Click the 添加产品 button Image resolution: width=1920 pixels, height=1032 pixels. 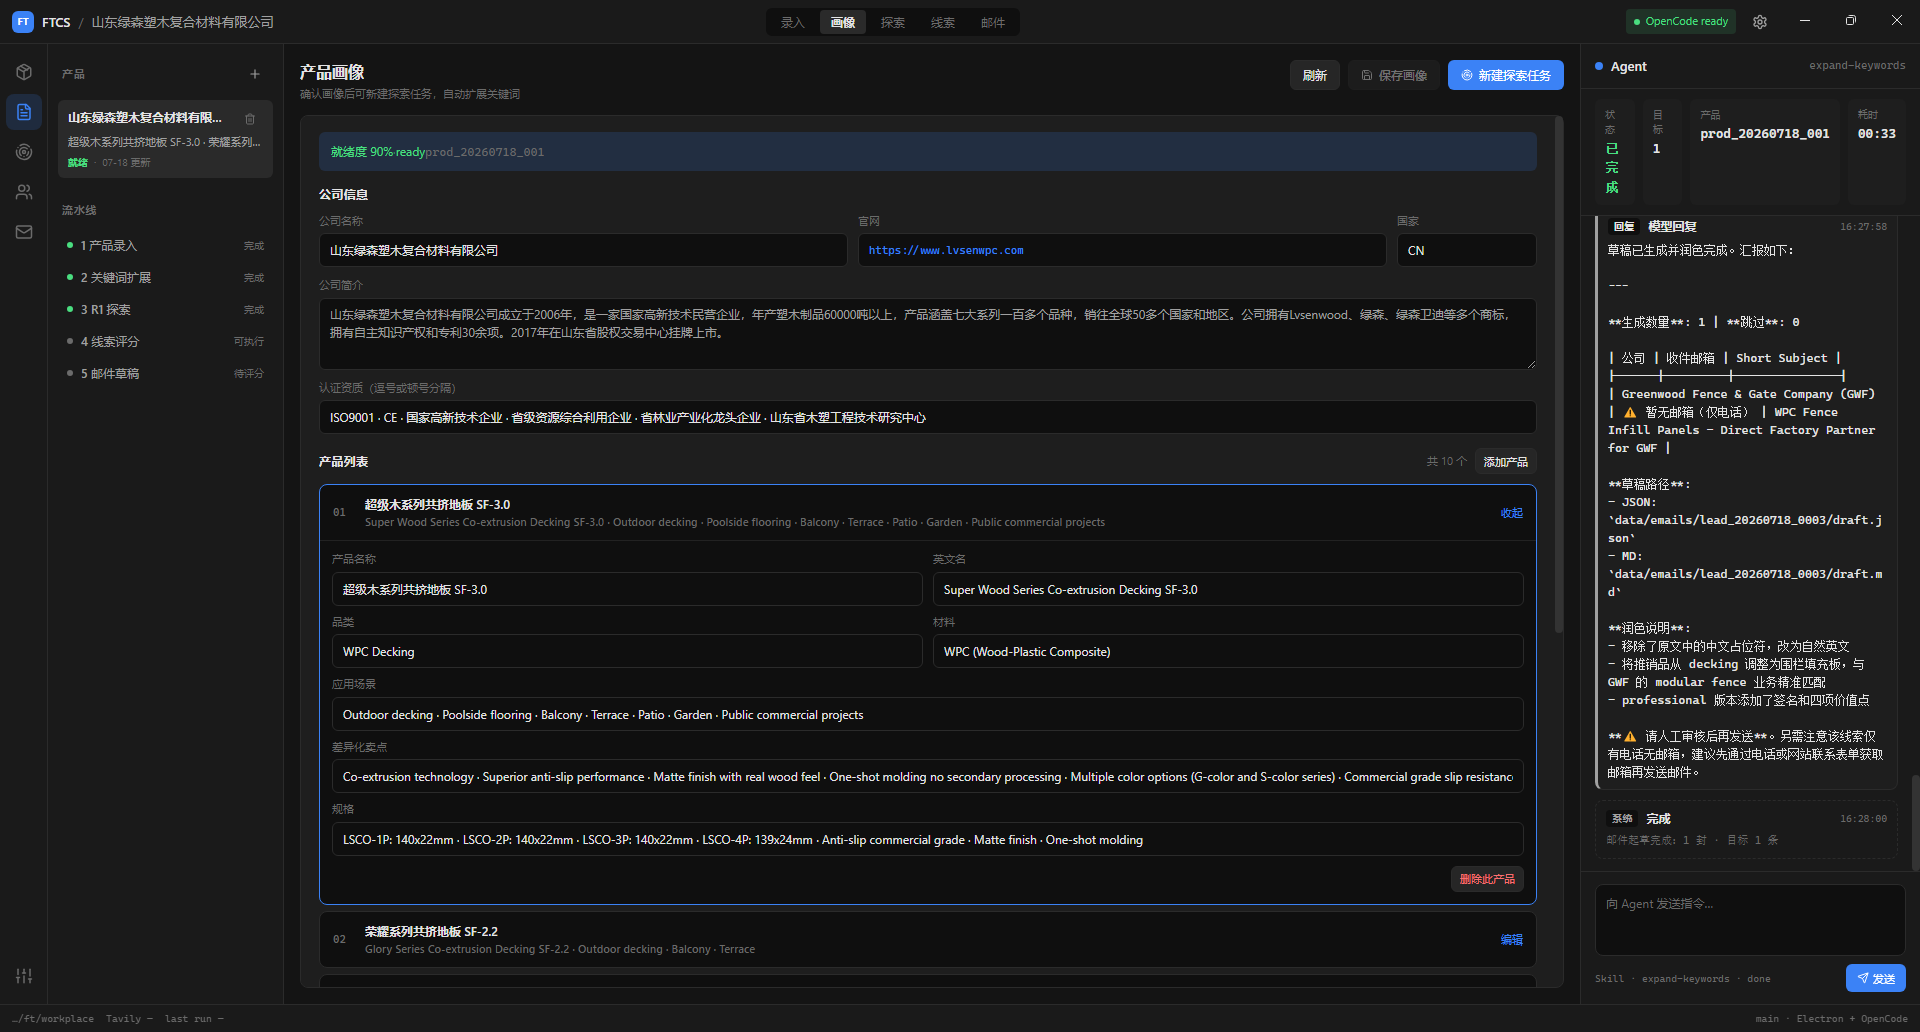tap(1505, 461)
